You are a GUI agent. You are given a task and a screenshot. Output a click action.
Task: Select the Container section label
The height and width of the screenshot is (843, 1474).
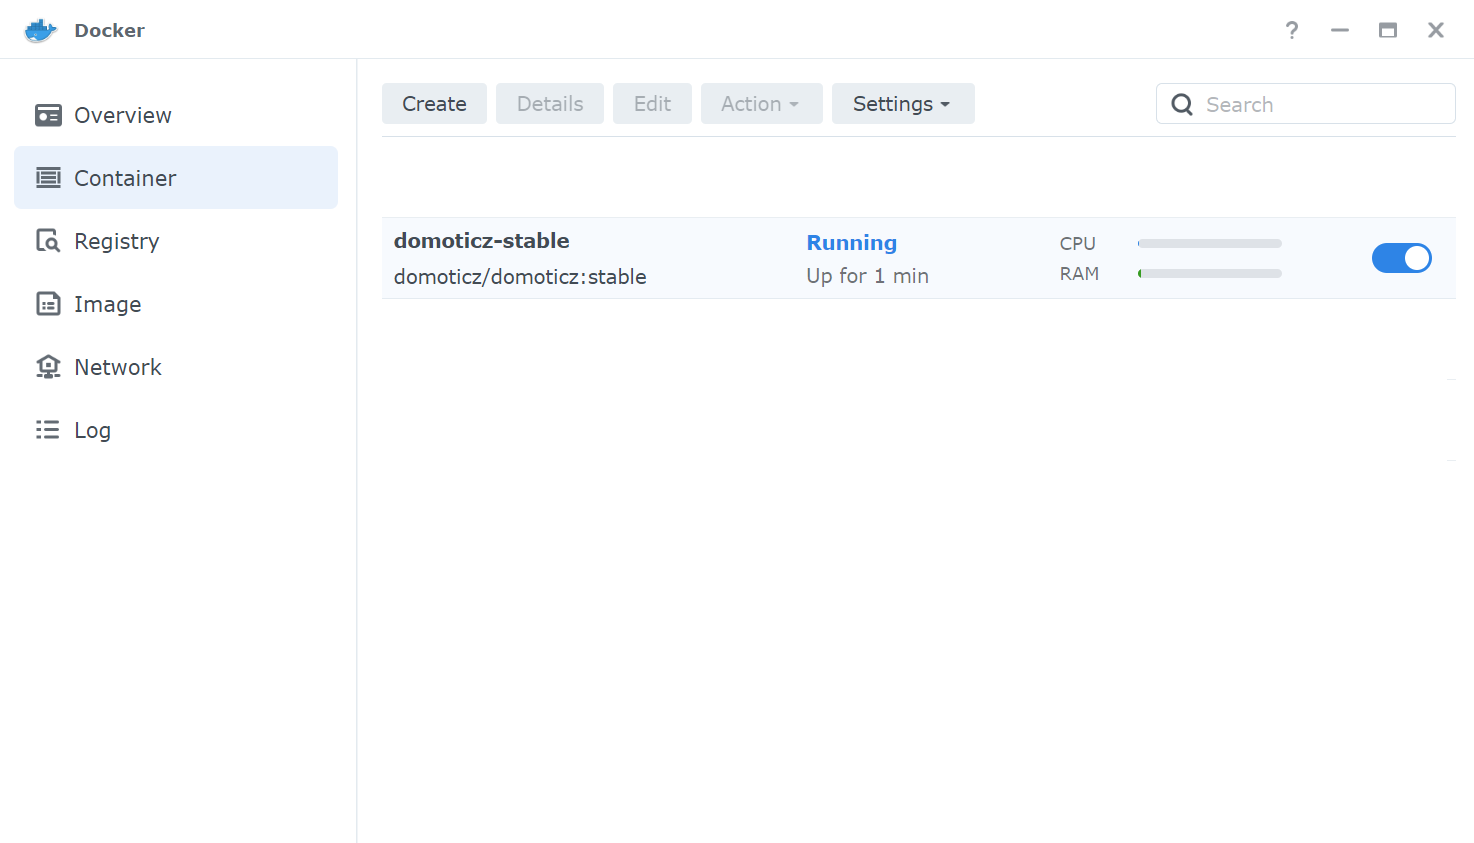125,178
